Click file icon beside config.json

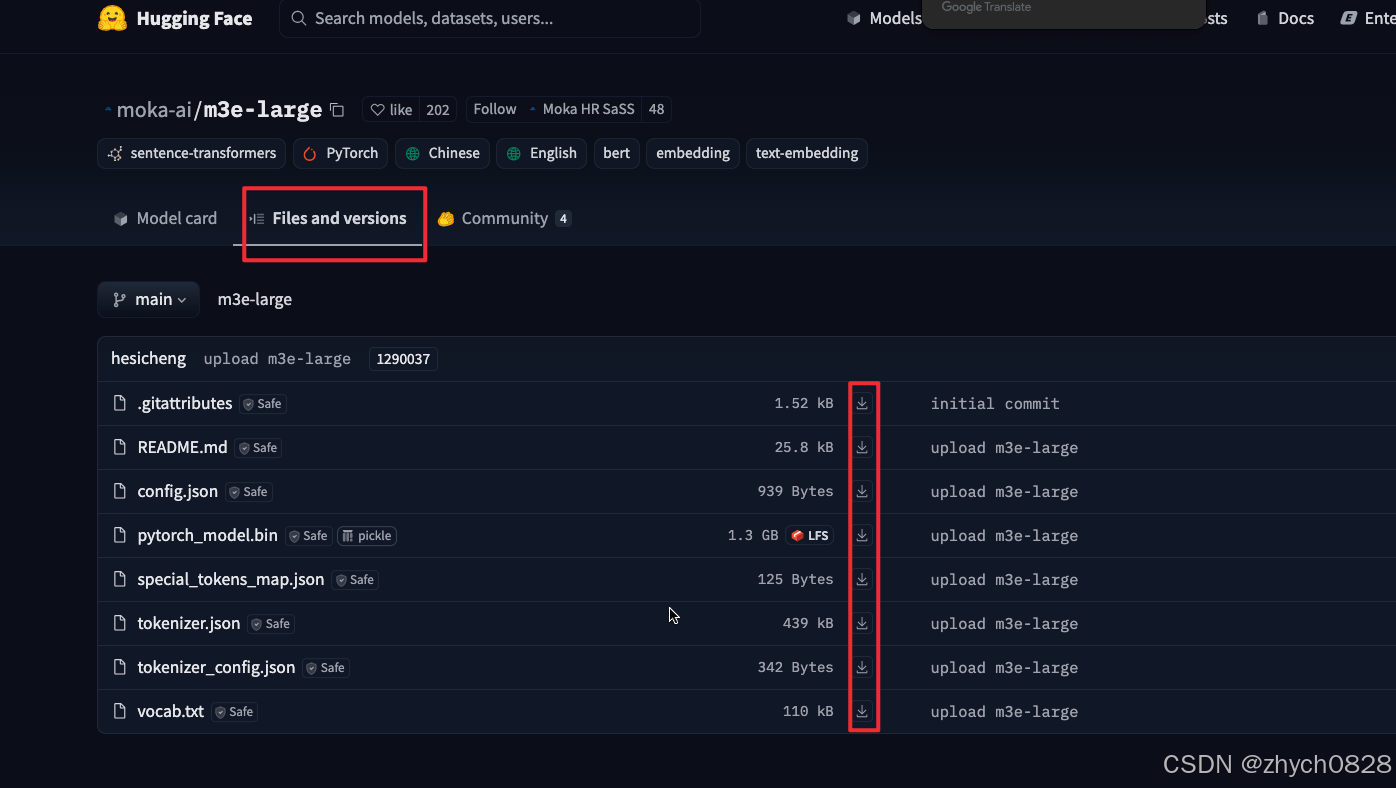(x=120, y=491)
